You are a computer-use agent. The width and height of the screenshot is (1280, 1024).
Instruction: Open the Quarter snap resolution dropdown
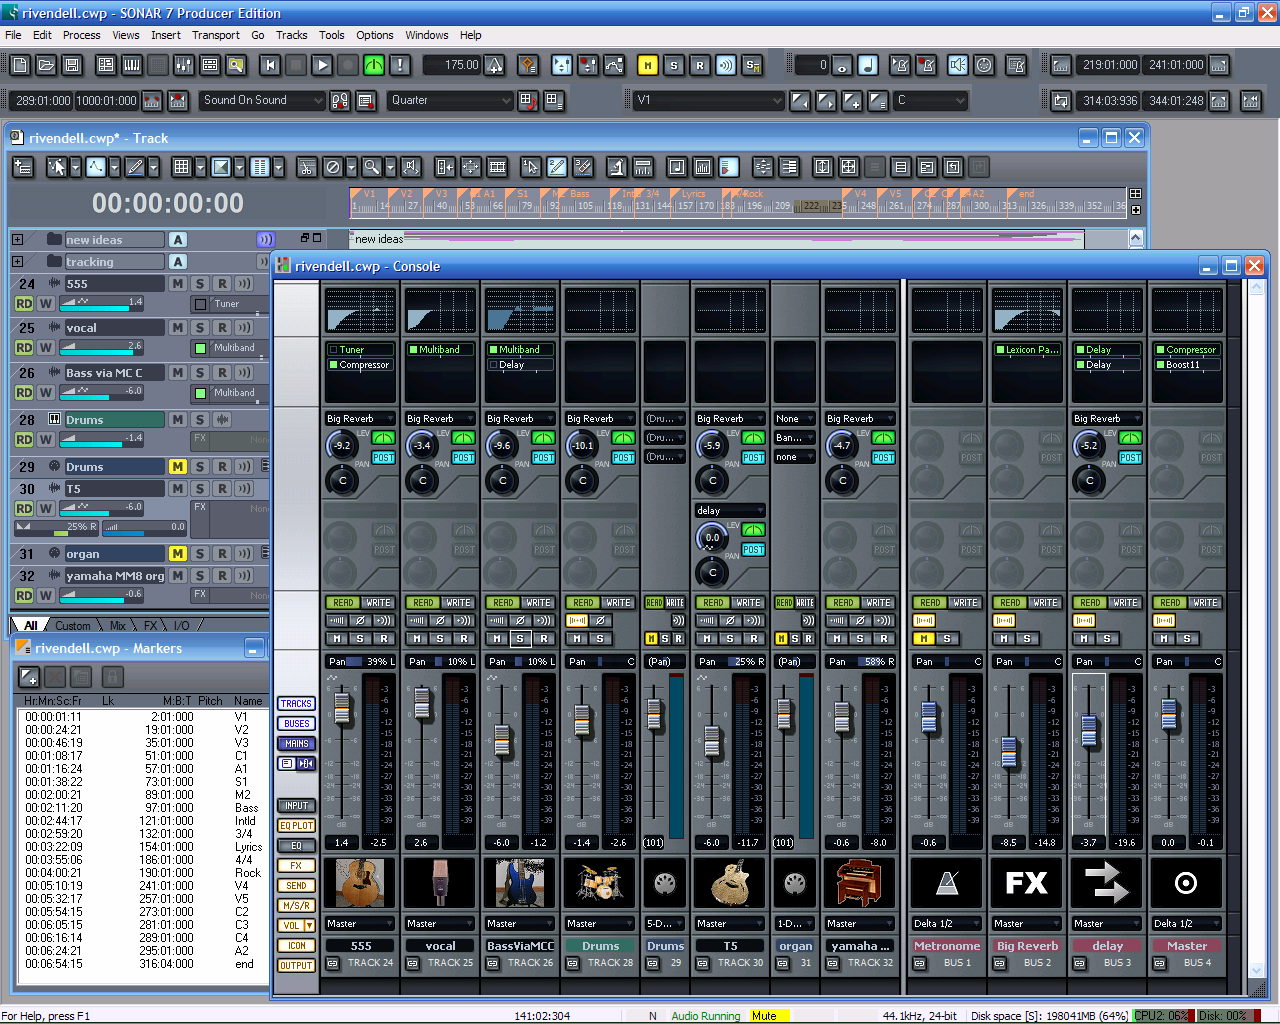coord(450,100)
